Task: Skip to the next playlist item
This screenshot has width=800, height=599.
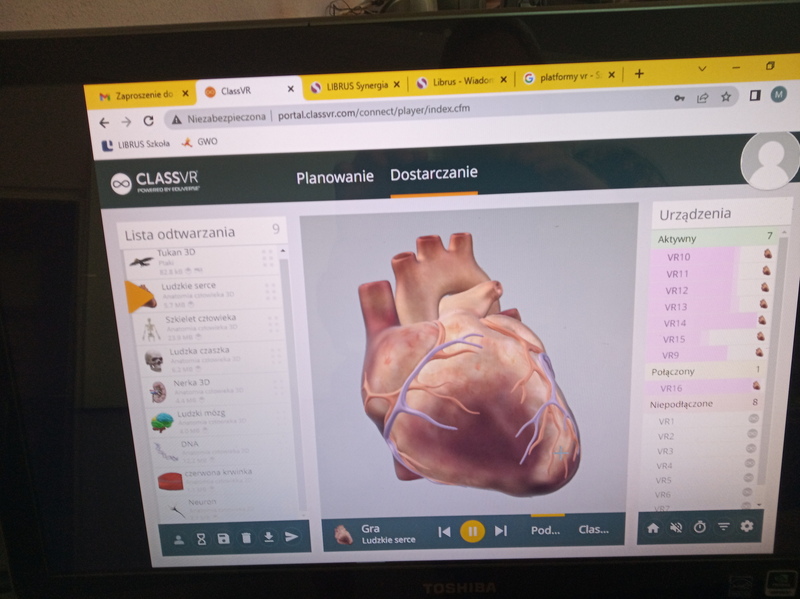Action: click(x=501, y=531)
